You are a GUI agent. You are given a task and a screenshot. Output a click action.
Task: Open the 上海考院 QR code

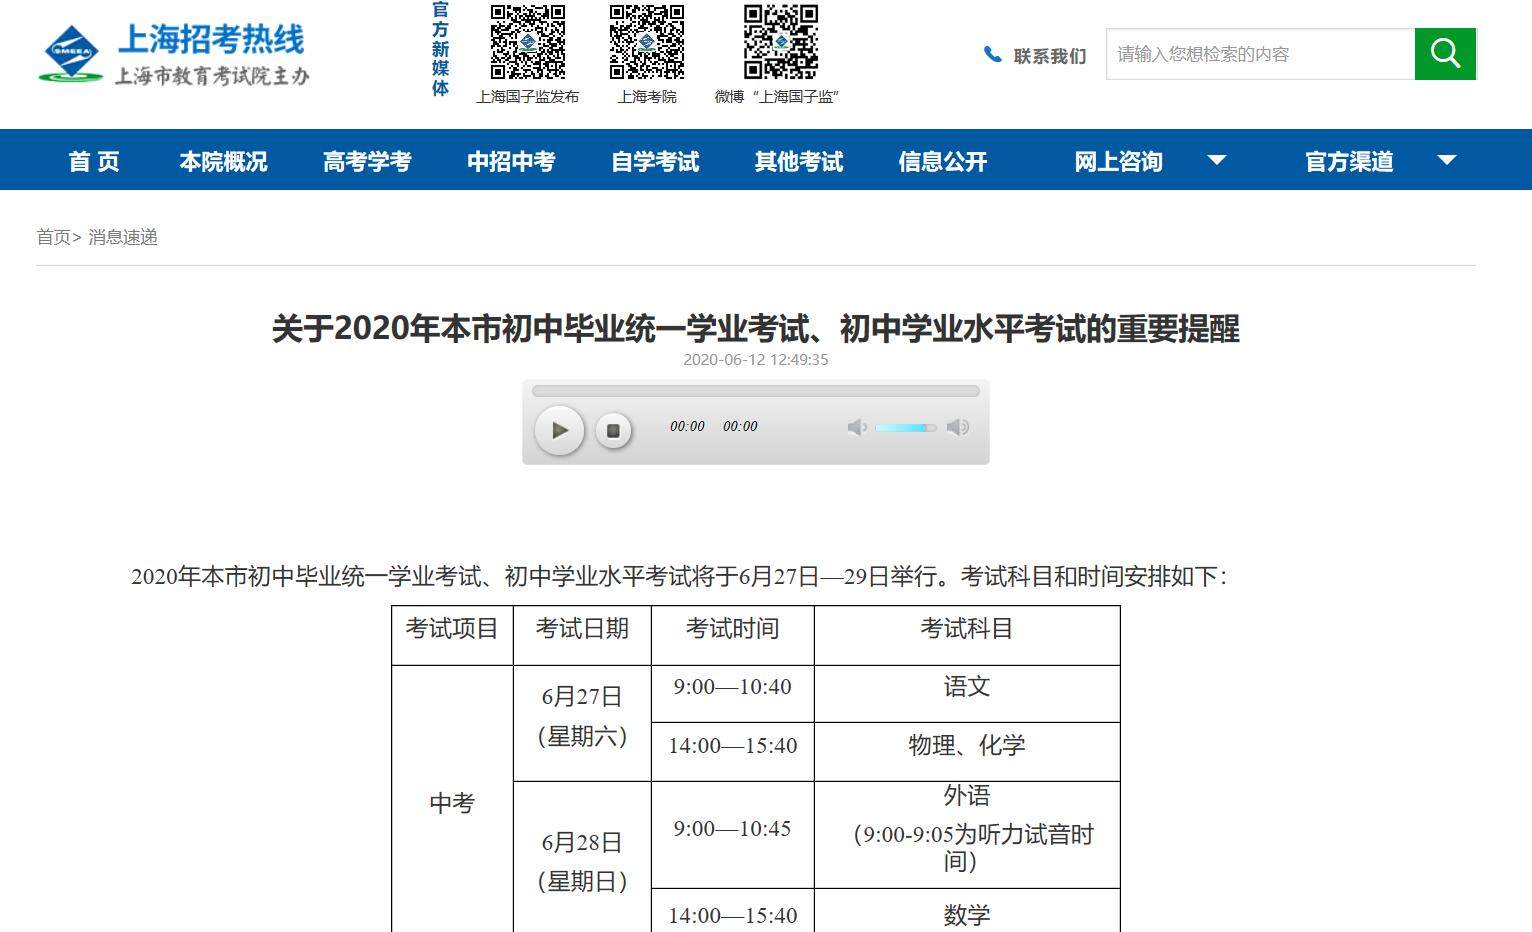(647, 42)
